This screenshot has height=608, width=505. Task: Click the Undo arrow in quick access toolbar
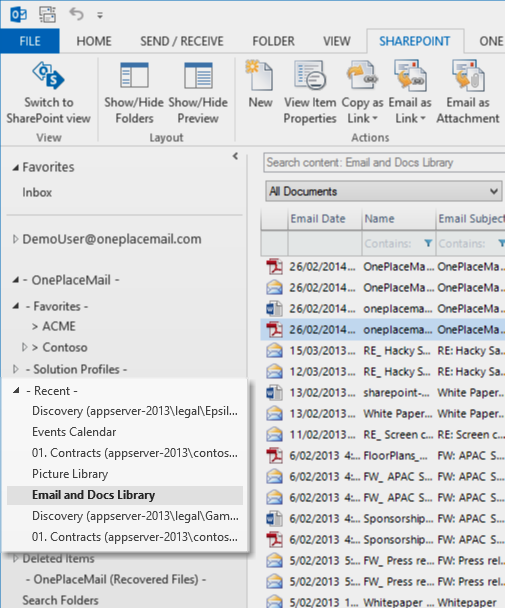76,14
